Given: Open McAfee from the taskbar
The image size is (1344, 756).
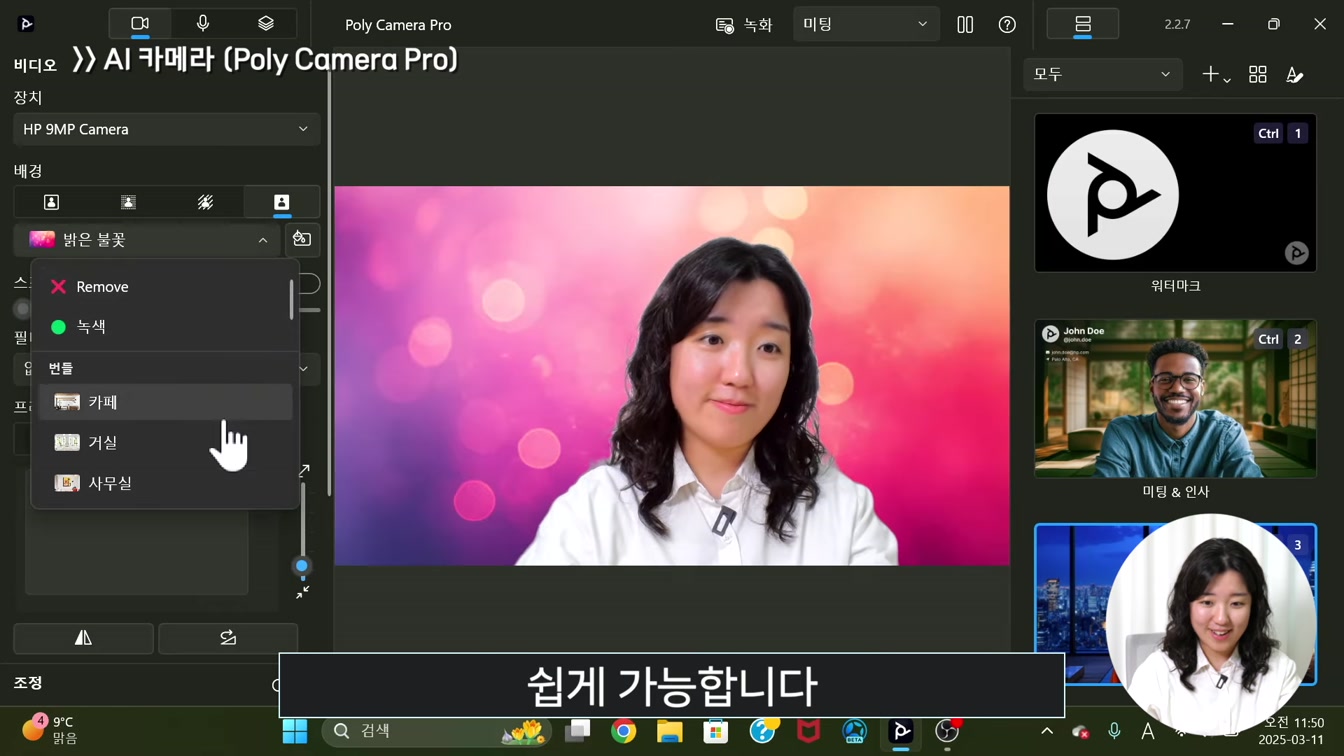Looking at the screenshot, I should [x=808, y=731].
